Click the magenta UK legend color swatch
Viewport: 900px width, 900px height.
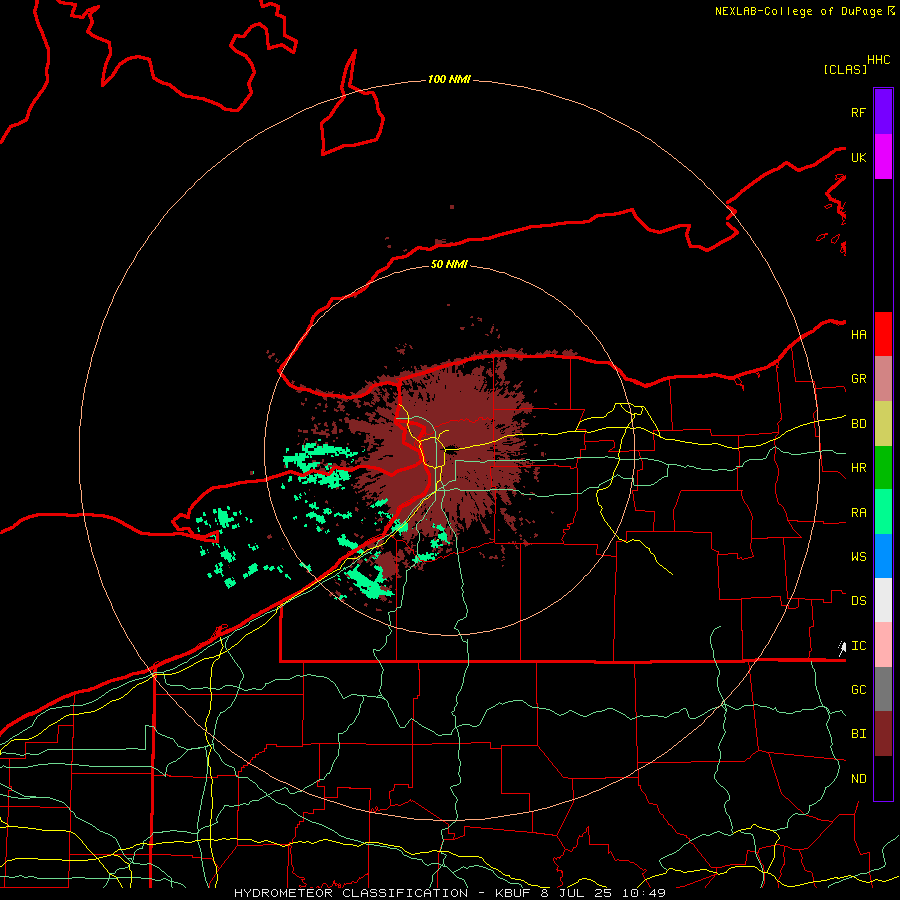click(883, 157)
